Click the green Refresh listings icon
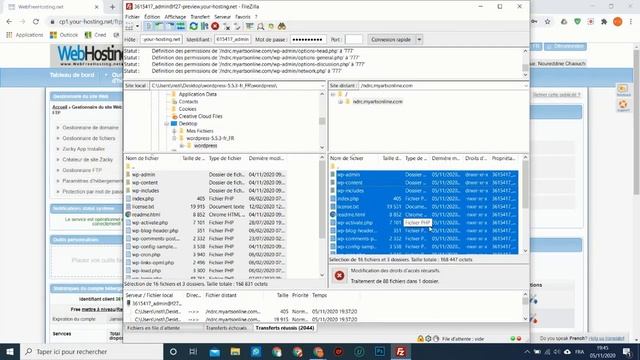Viewport: 640px width, 360px height. tap(193, 27)
